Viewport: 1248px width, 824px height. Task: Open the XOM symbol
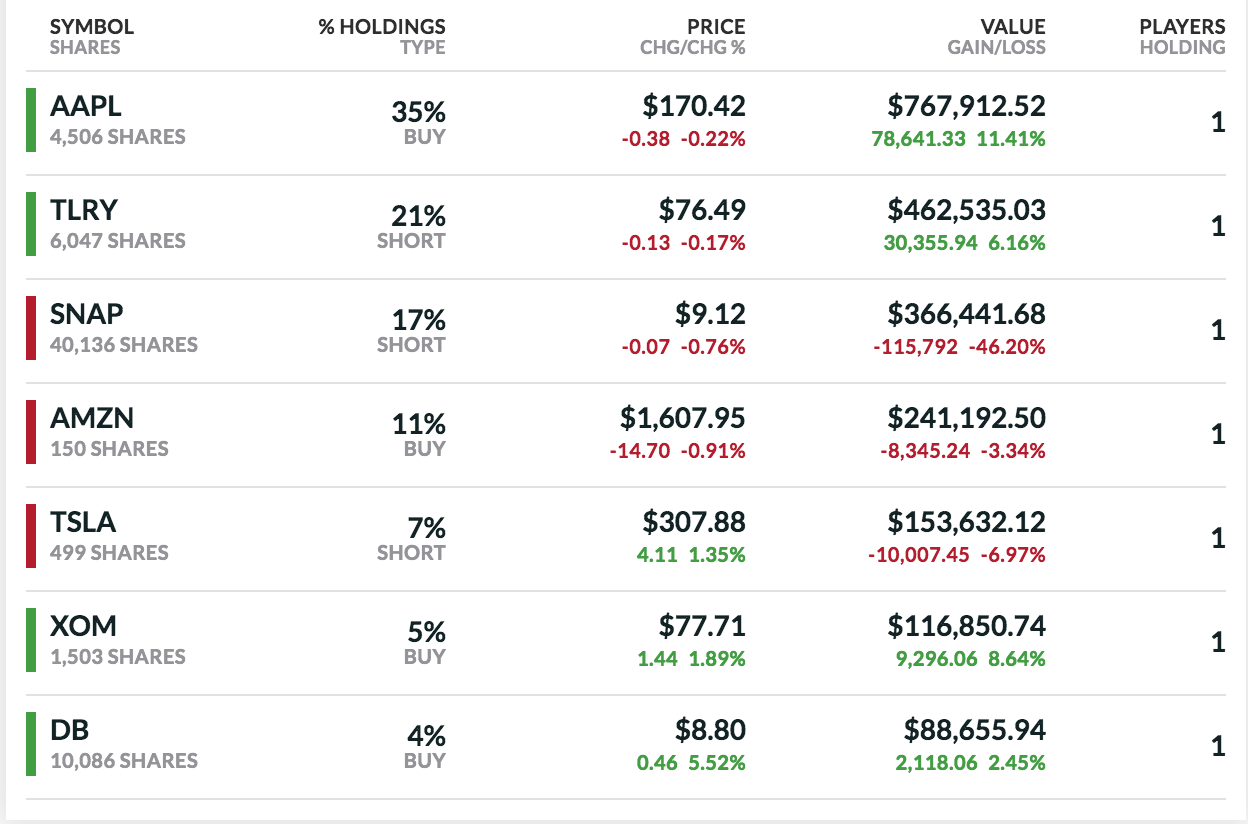pos(83,626)
